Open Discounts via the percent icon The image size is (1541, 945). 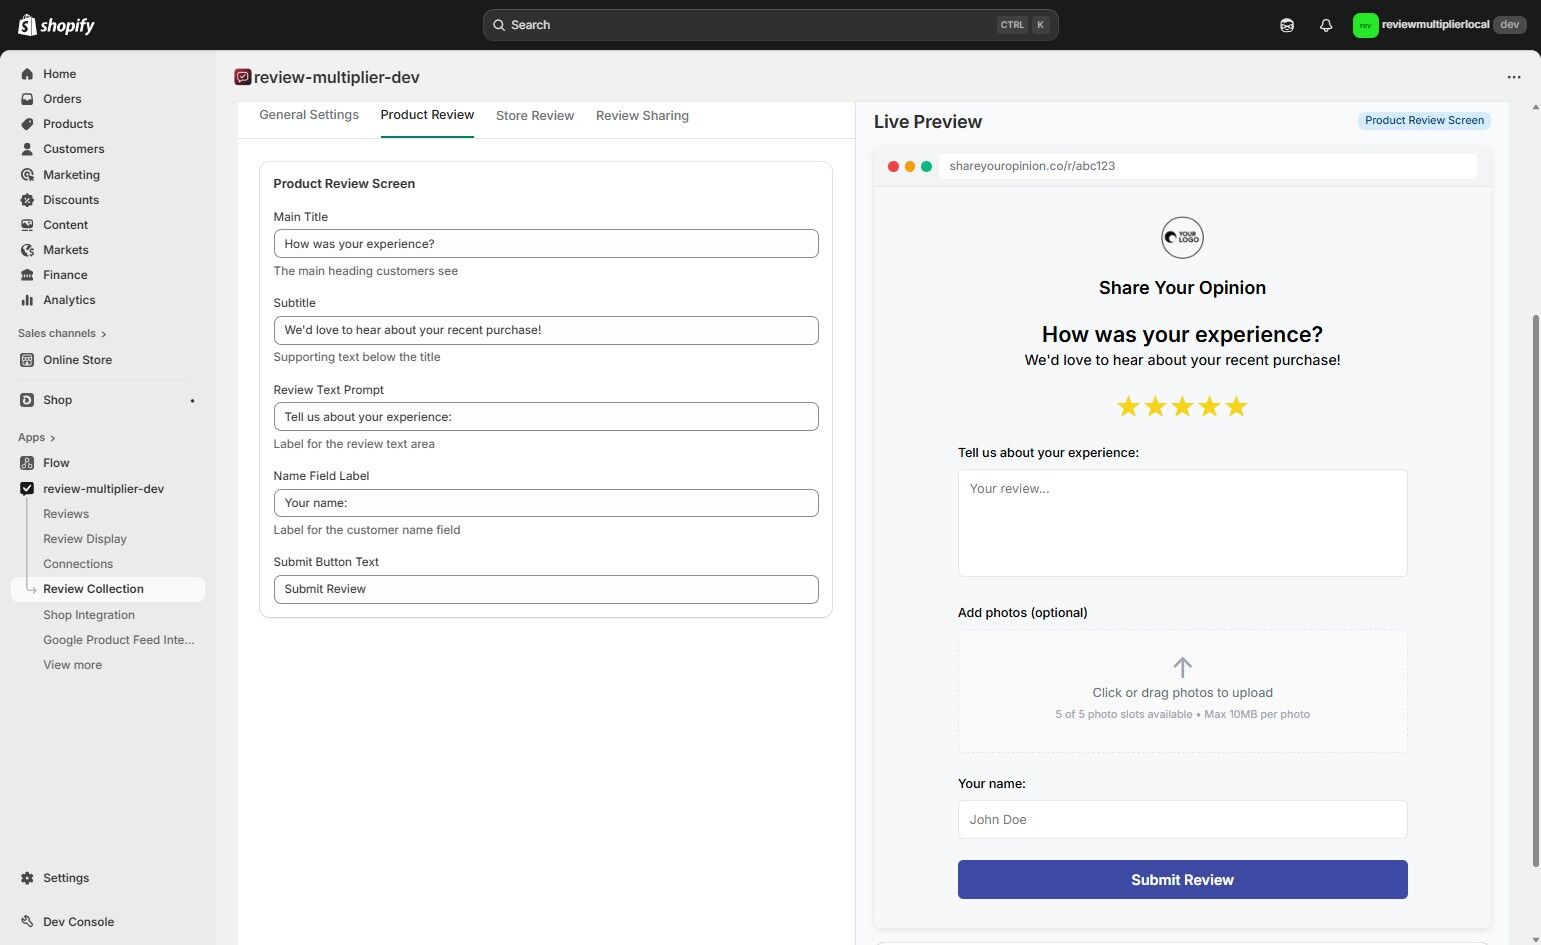click(x=27, y=199)
